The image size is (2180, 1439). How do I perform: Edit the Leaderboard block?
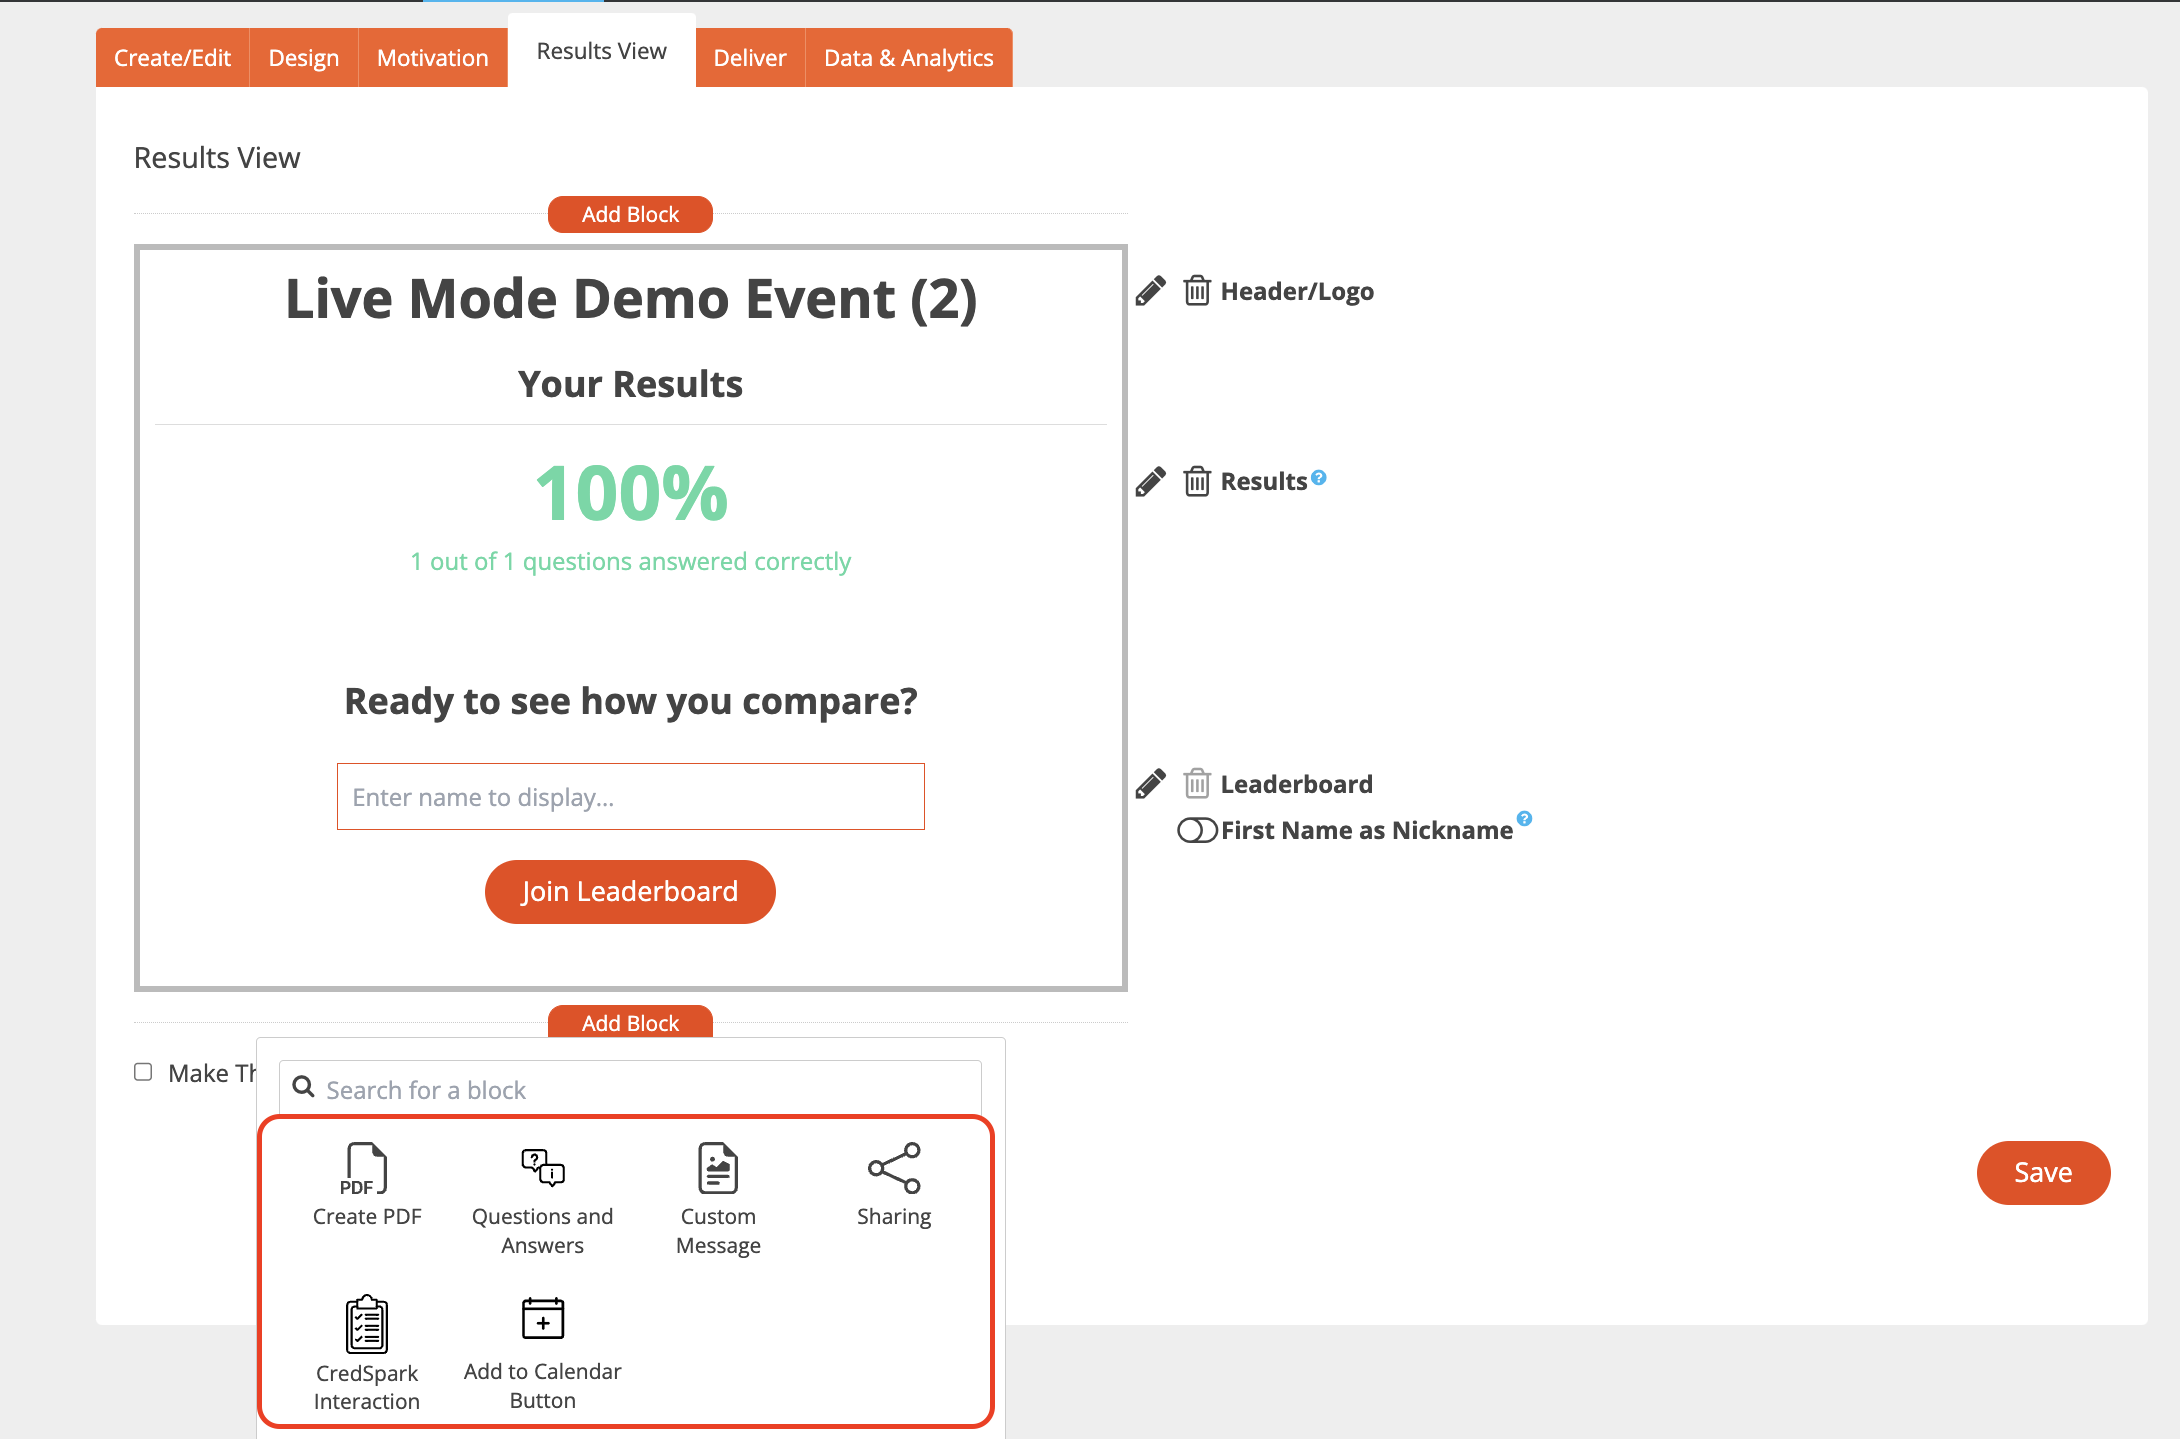tap(1150, 784)
